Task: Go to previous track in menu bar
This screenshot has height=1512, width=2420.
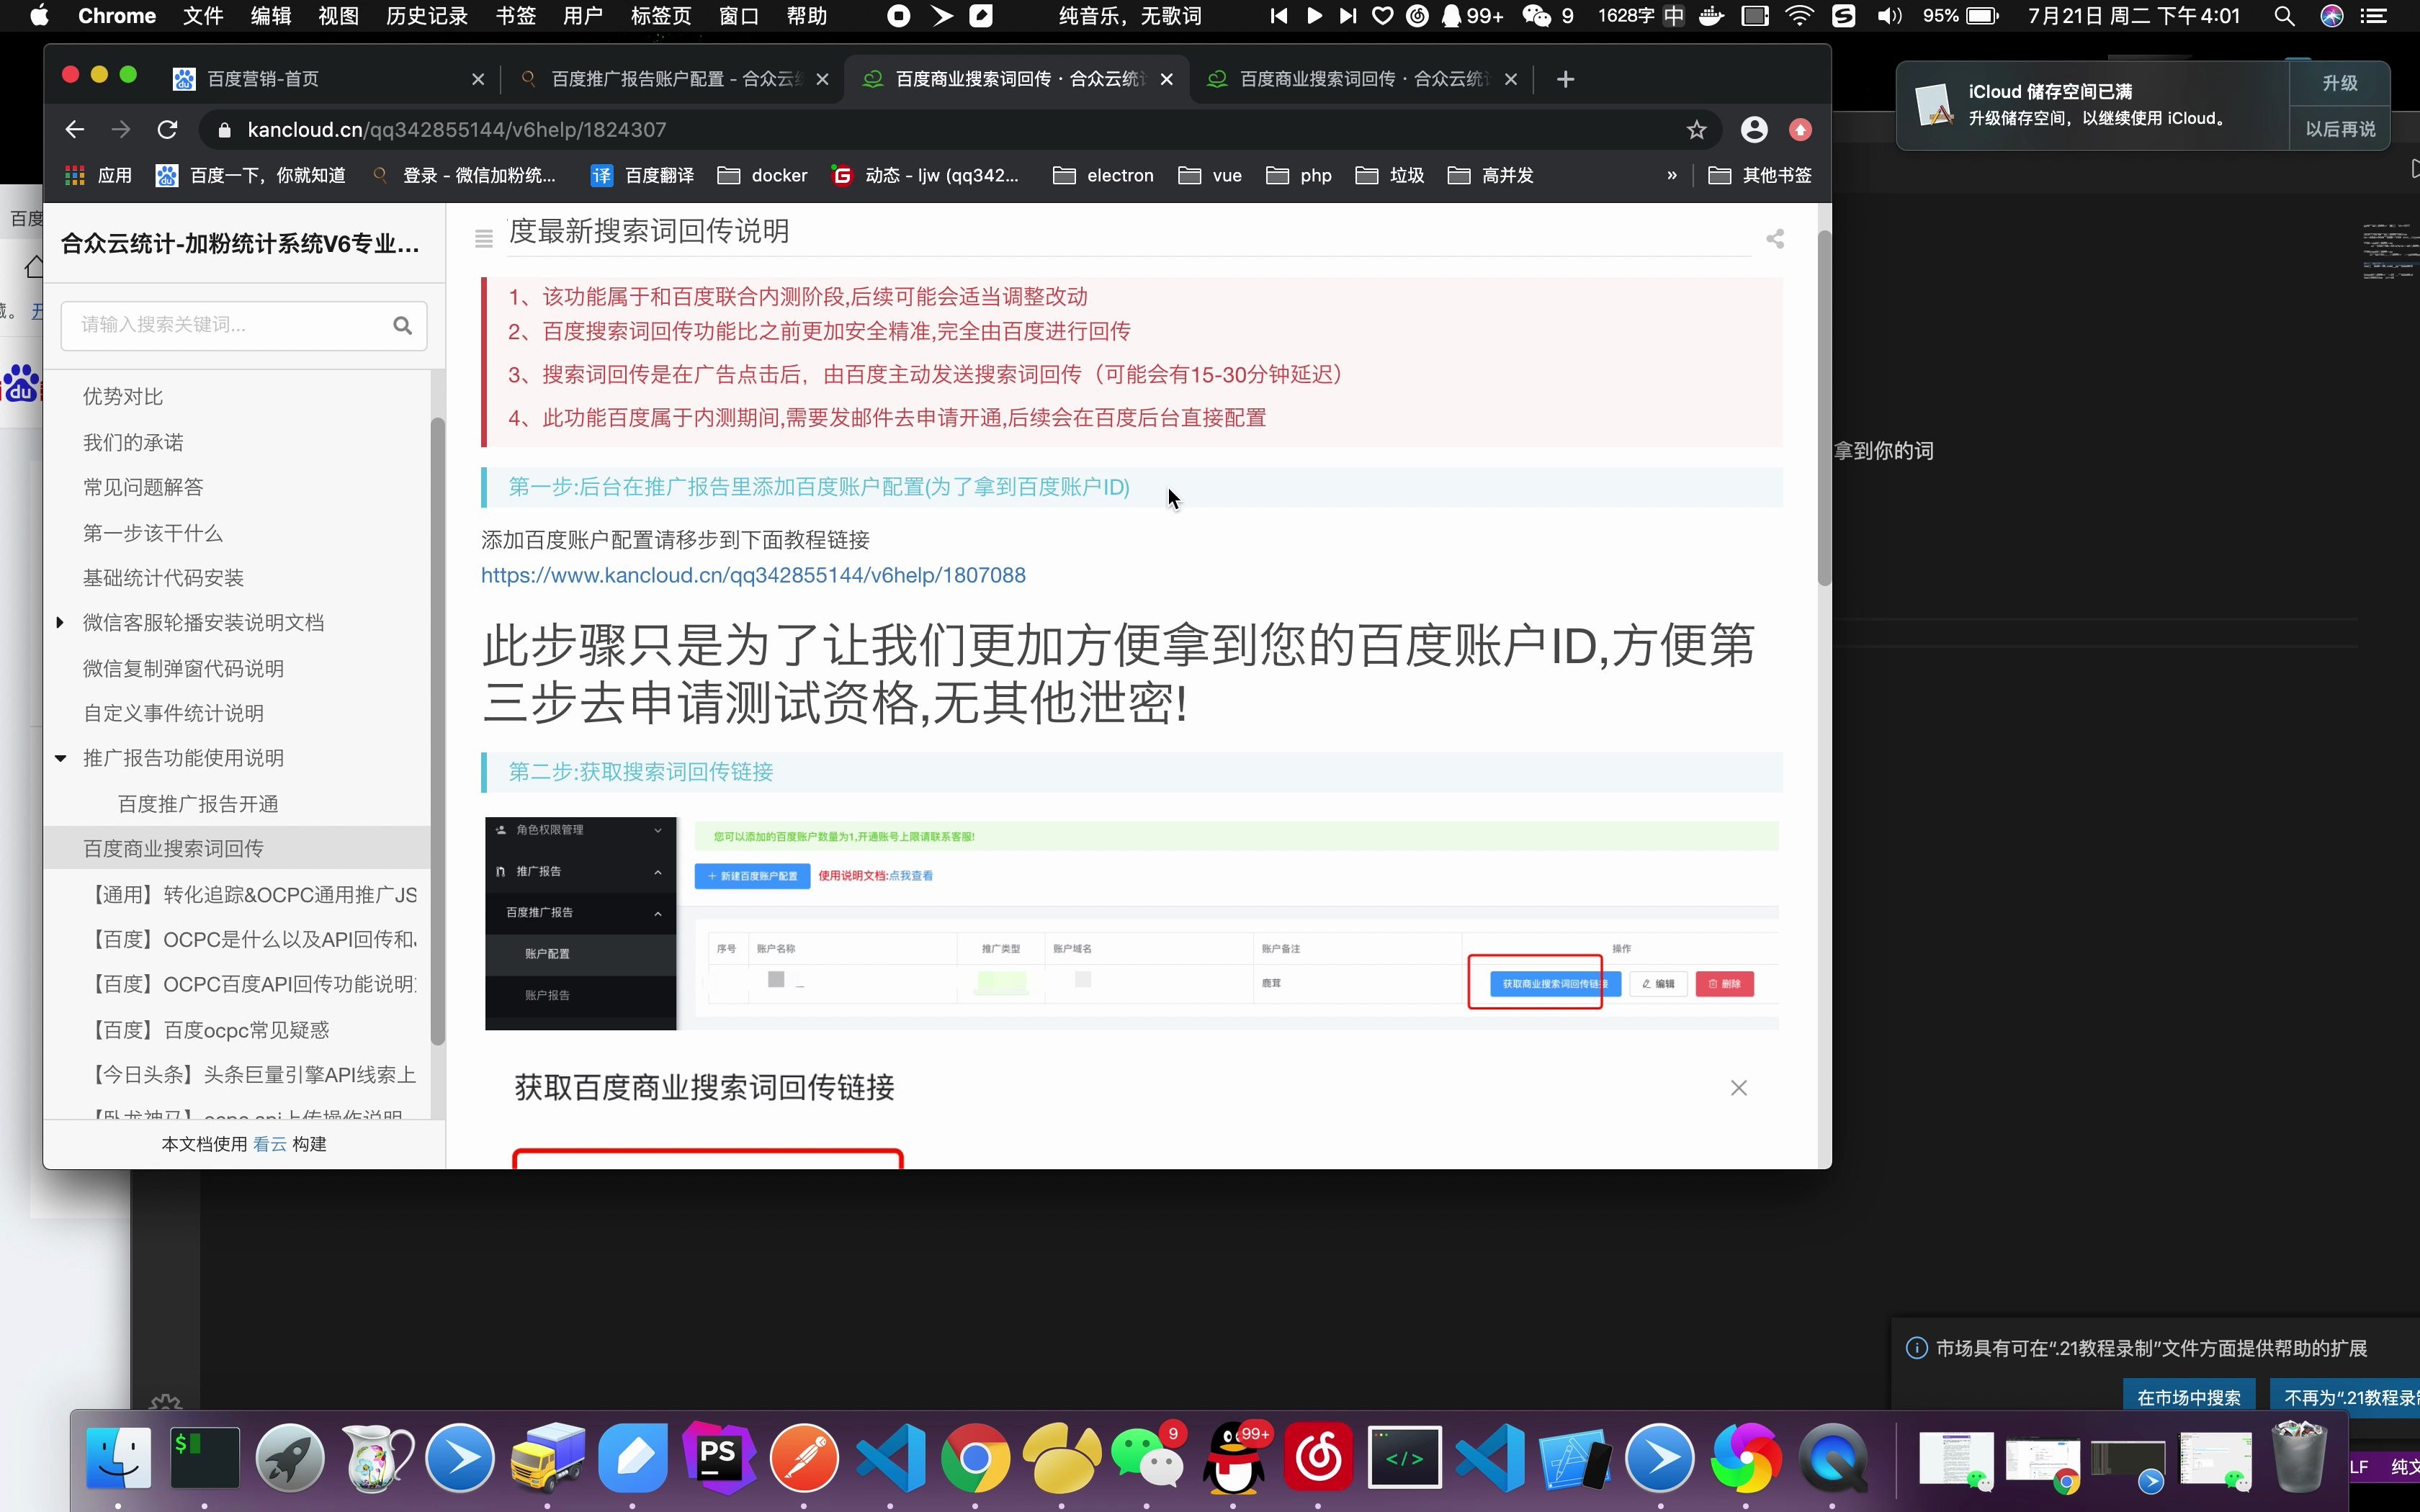Action: tap(1278, 16)
